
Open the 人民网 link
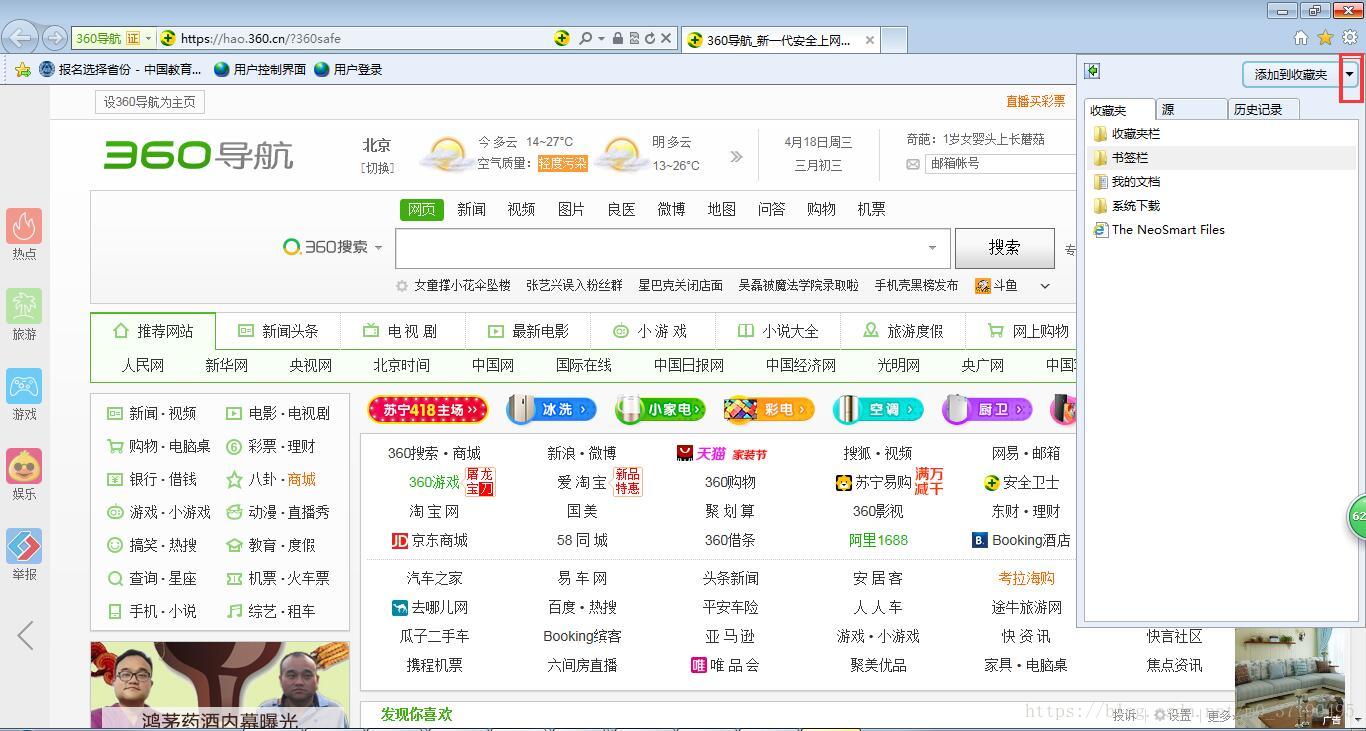coord(143,365)
